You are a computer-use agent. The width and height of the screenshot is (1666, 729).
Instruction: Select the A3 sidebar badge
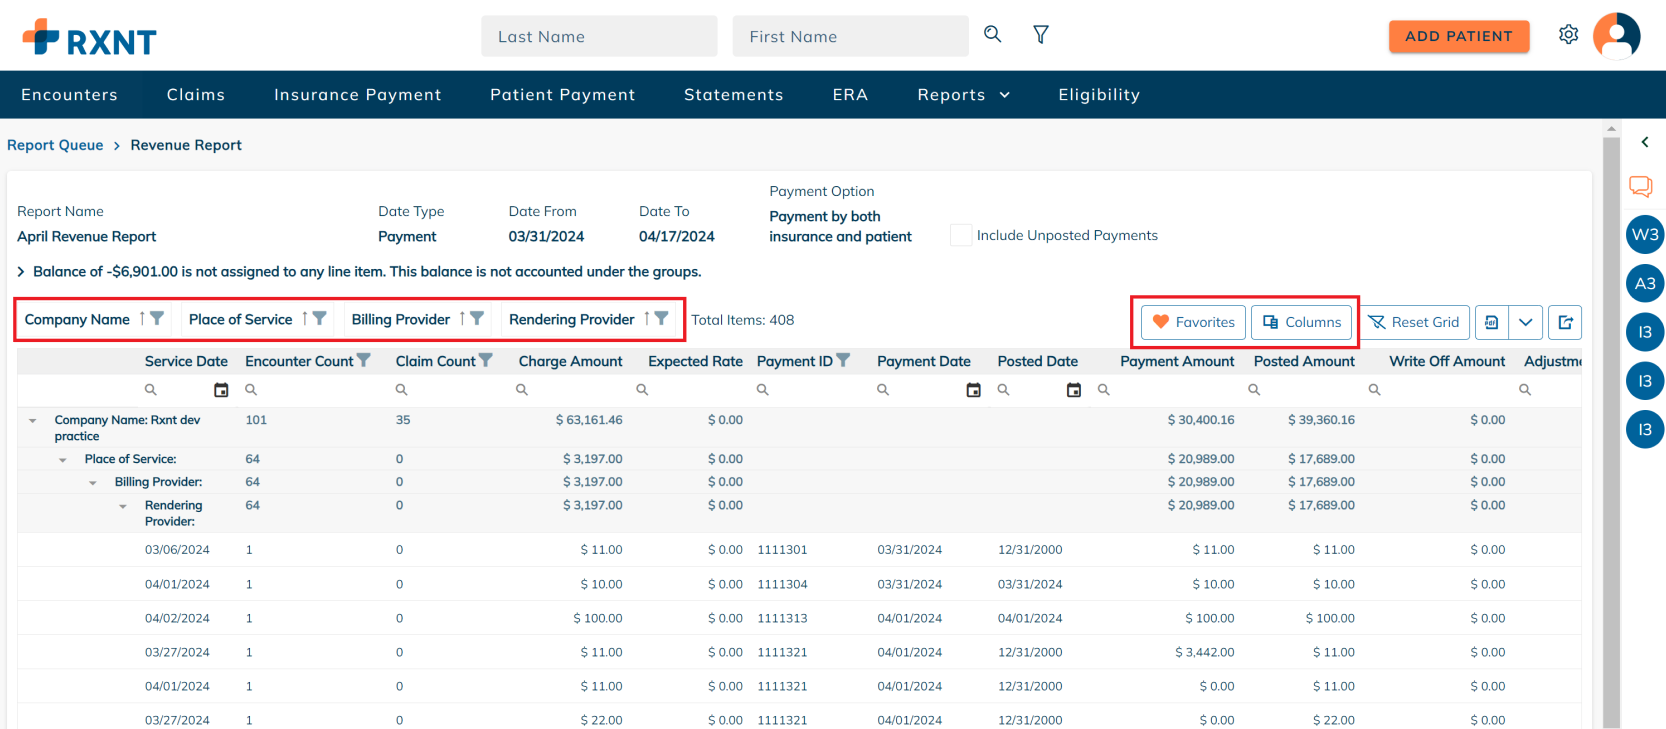(1645, 283)
